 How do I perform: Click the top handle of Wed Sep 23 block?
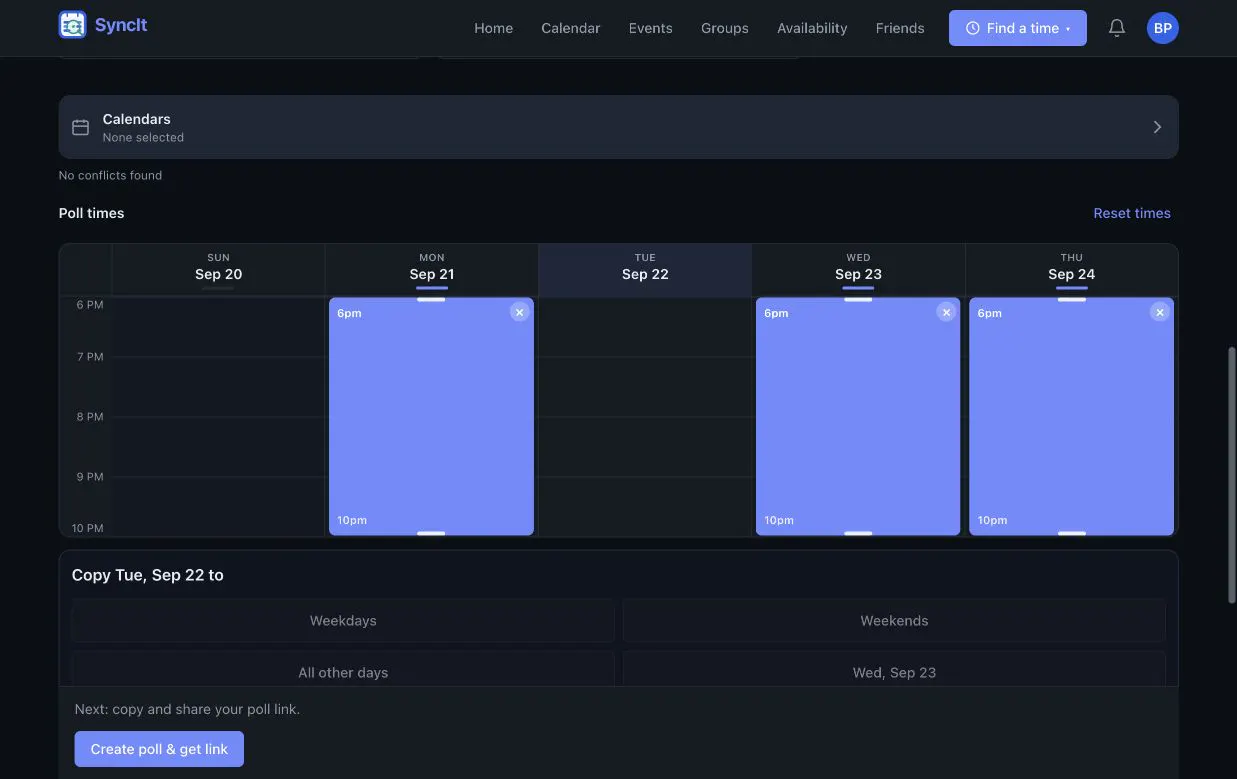coord(858,299)
